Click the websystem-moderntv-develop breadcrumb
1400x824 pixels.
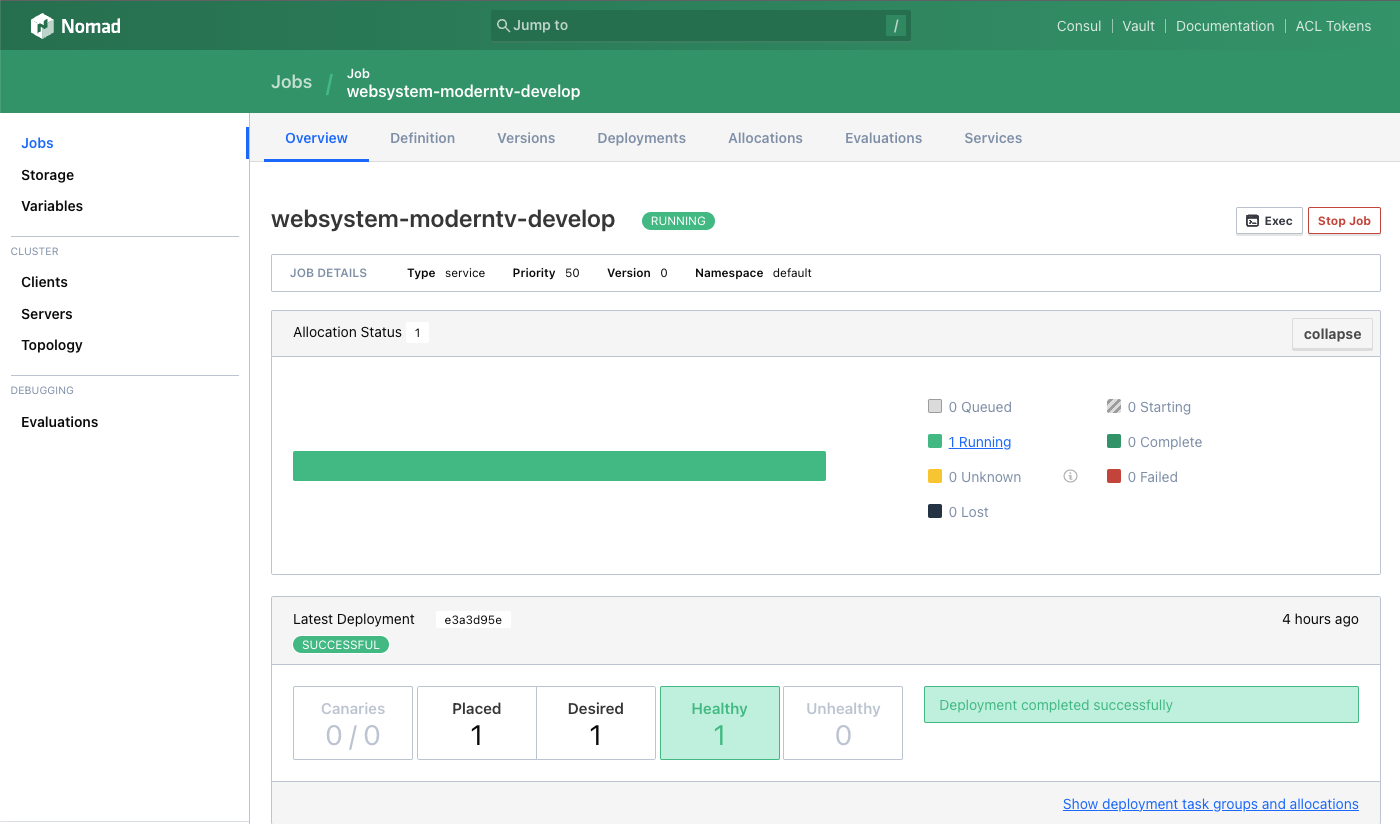pos(463,91)
